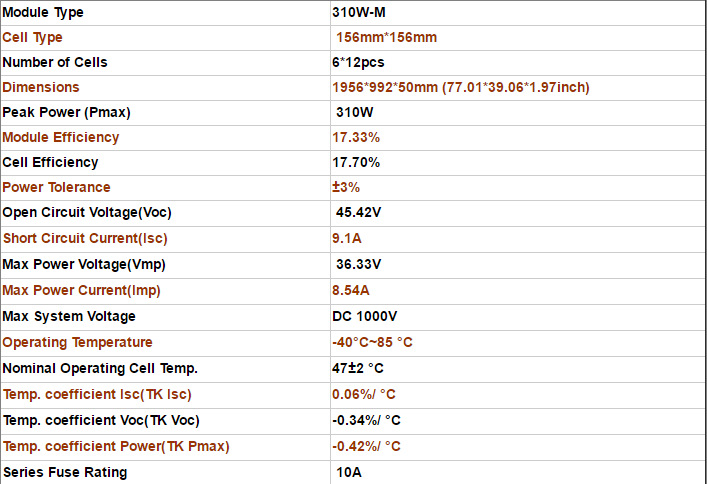Click the 'Operating Temperature' label
707x484 pixels.
(x=77, y=342)
